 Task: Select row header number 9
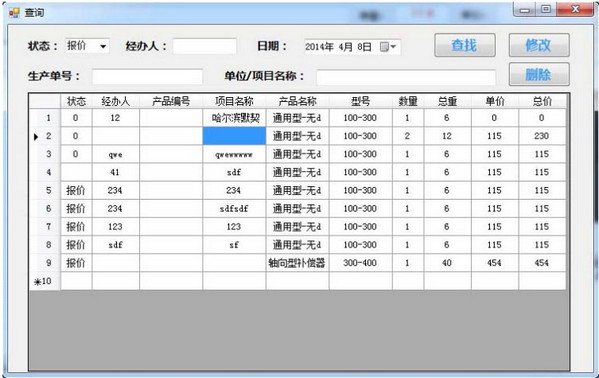pyautogui.click(x=45, y=263)
